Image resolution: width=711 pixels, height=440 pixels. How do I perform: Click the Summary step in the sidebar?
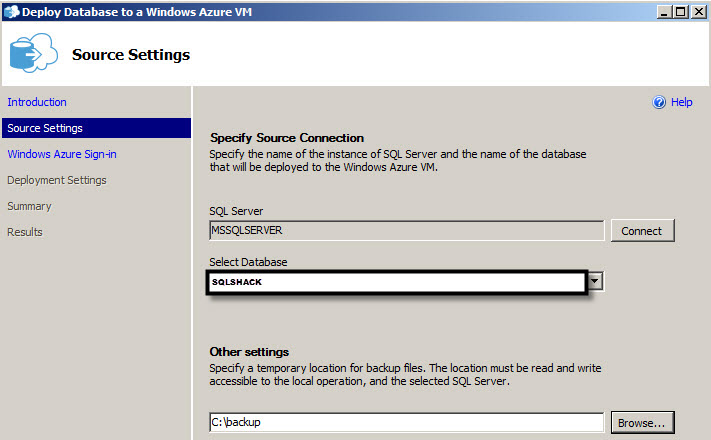click(29, 206)
